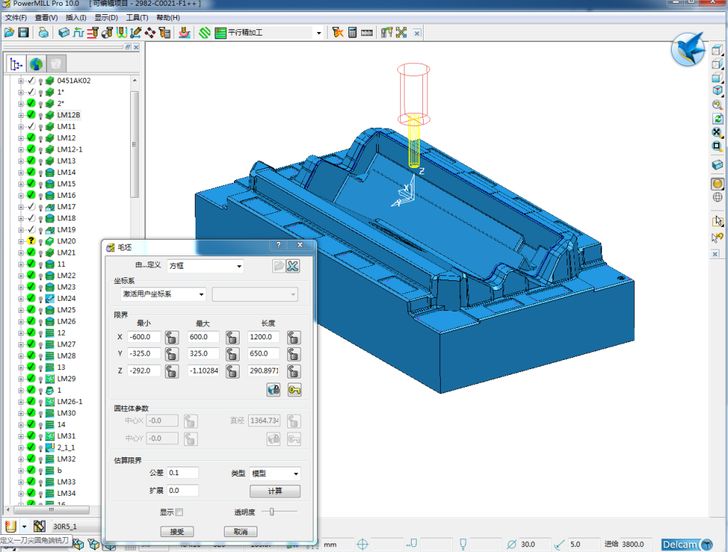
Task: Open the 平行精加工 strategy dropdown
Action: (x=318, y=33)
